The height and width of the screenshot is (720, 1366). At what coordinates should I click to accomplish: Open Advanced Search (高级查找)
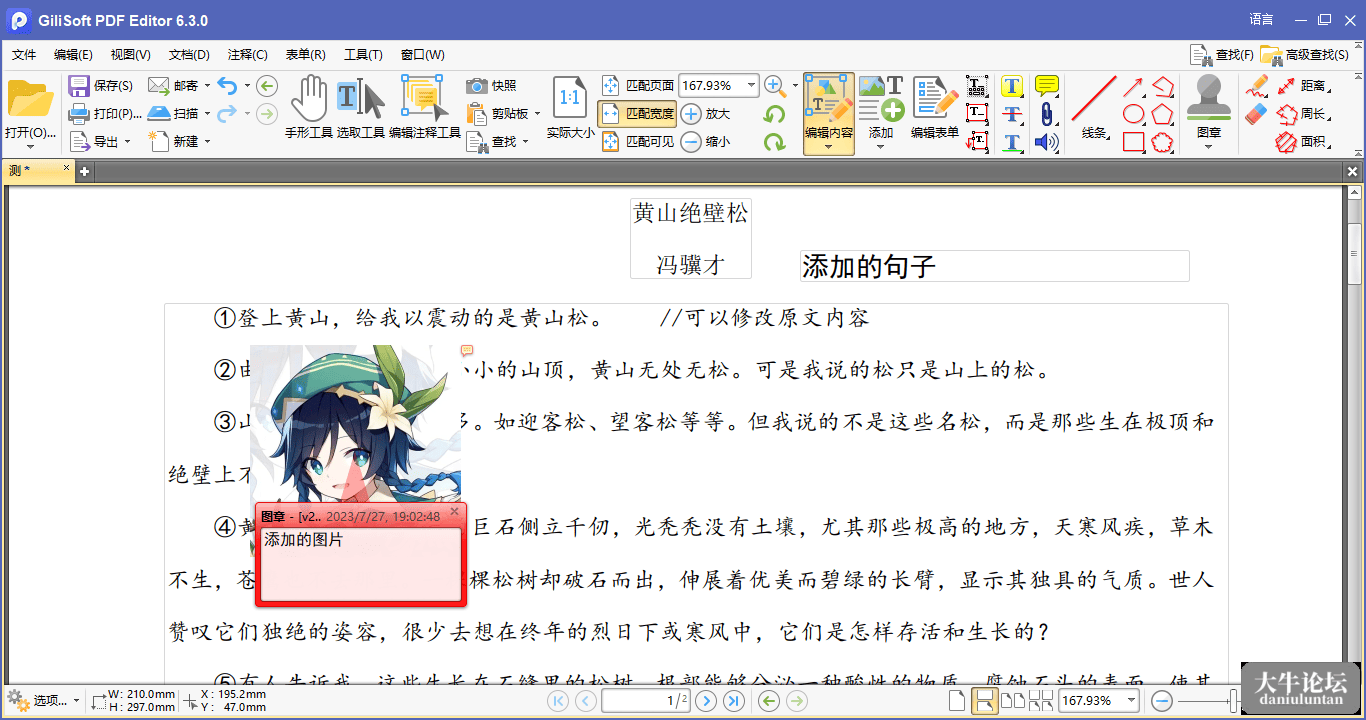coord(1305,55)
